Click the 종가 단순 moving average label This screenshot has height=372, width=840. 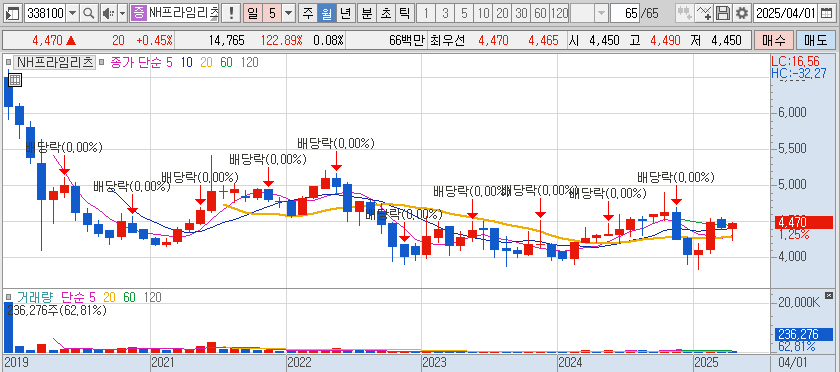pos(136,62)
